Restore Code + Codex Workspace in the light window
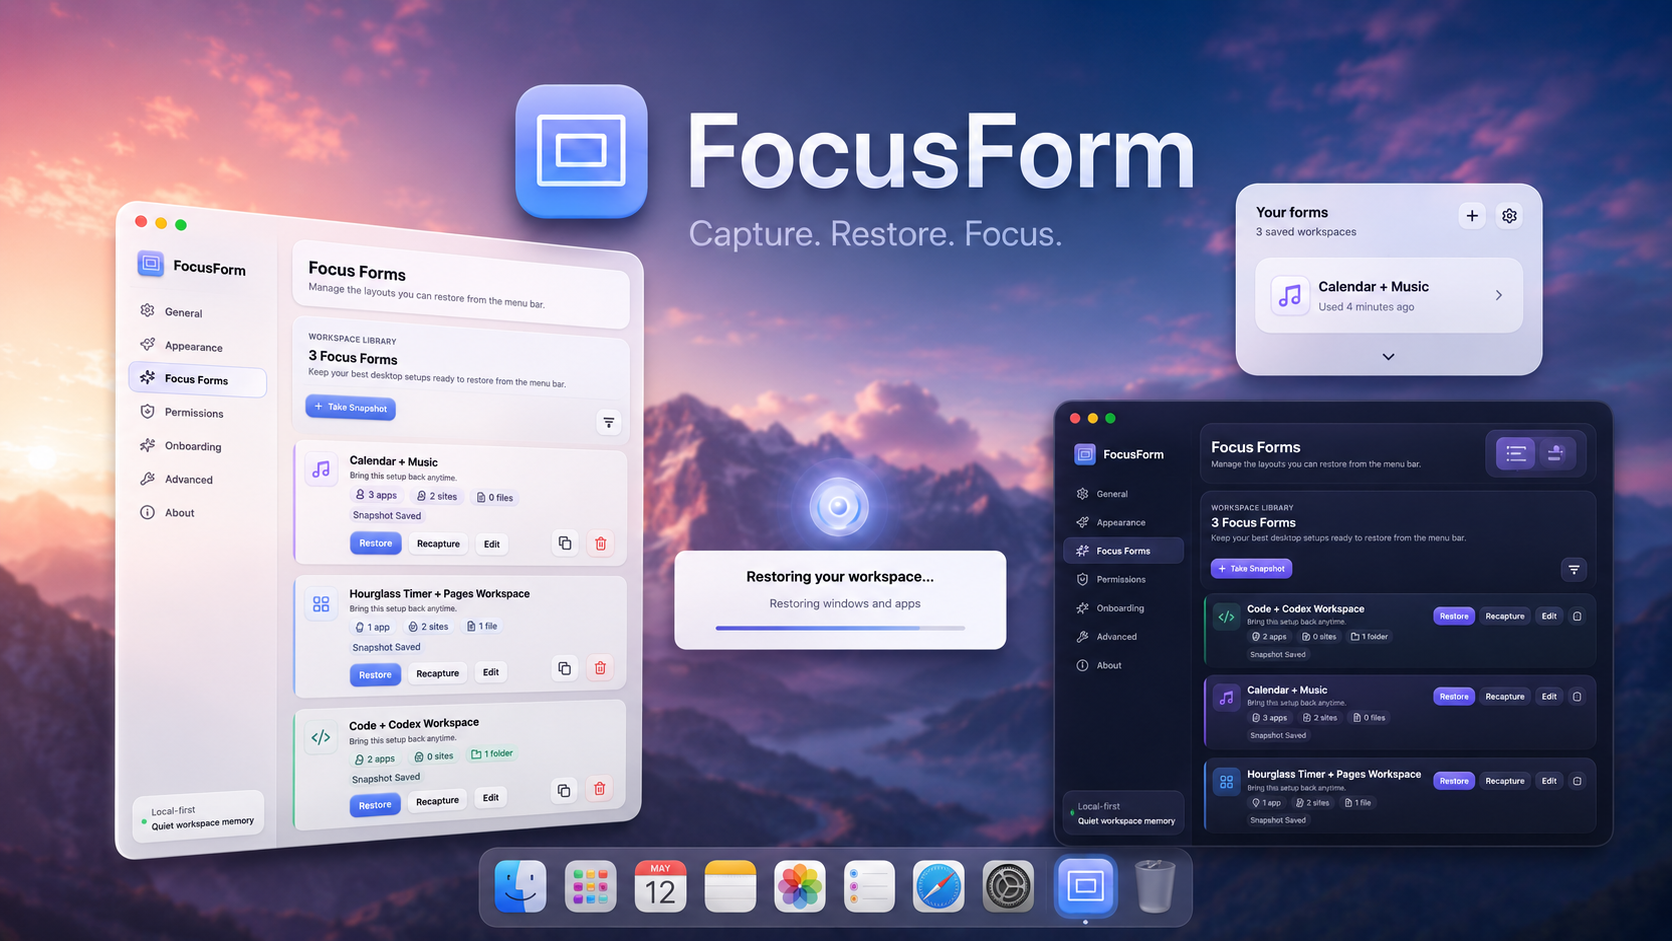The height and width of the screenshot is (941, 1672). [x=375, y=805]
